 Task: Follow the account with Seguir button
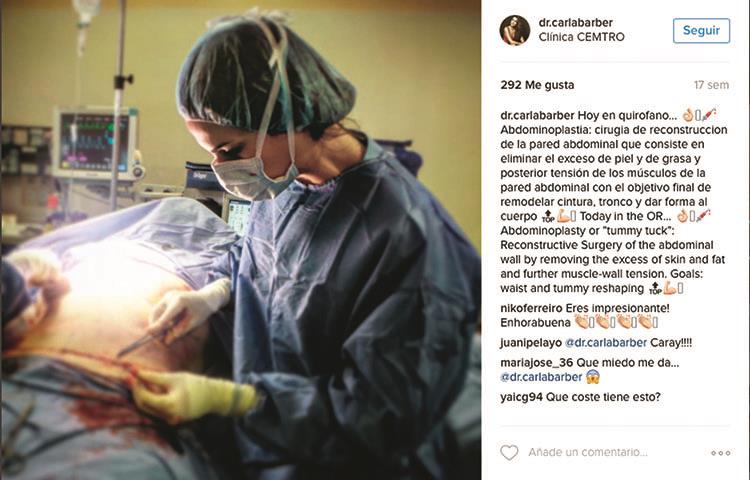(x=701, y=31)
